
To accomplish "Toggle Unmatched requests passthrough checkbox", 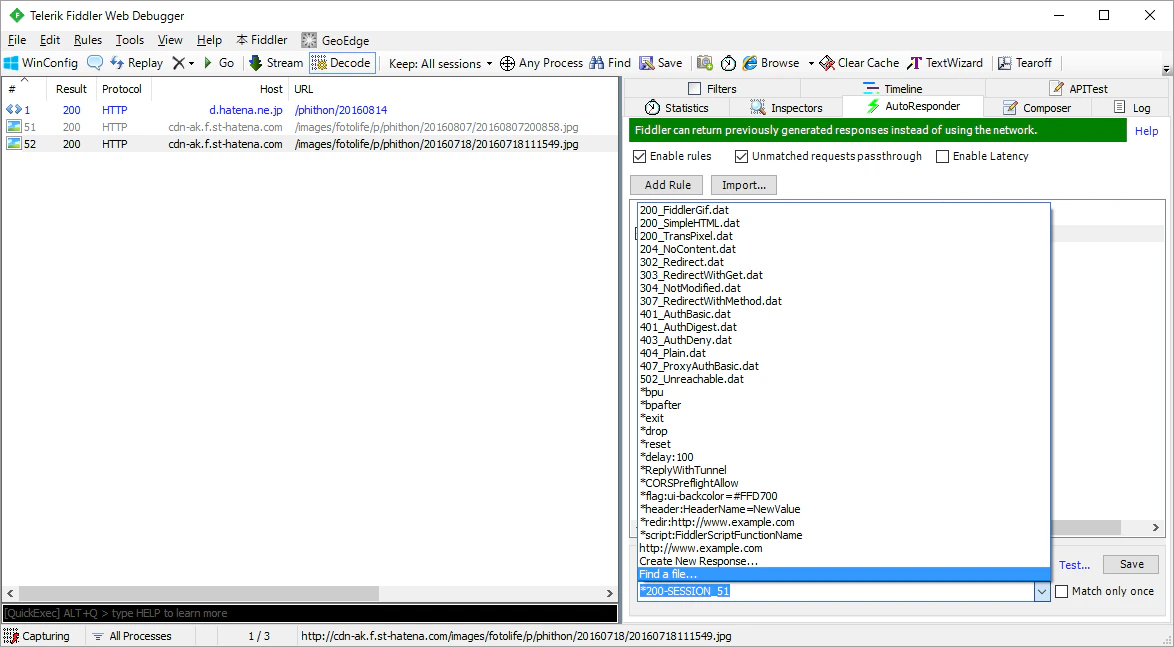I will pos(741,157).
